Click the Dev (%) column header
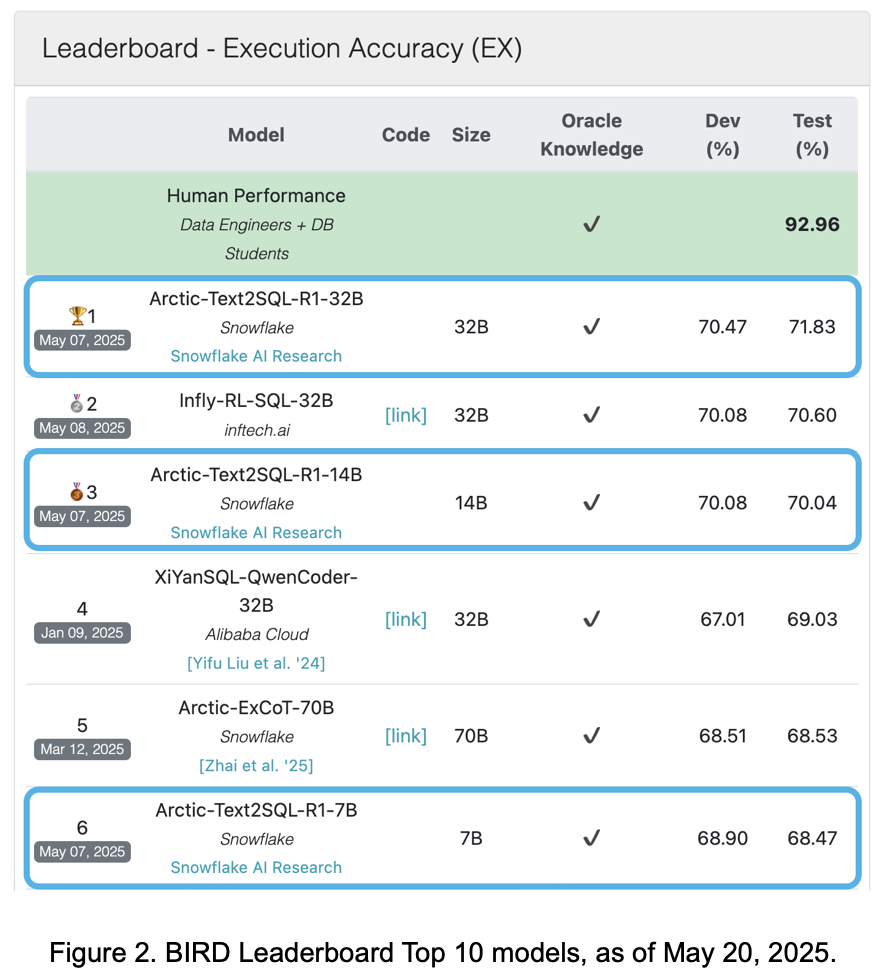Image resolution: width=888 pixels, height=974 pixels. click(x=722, y=135)
